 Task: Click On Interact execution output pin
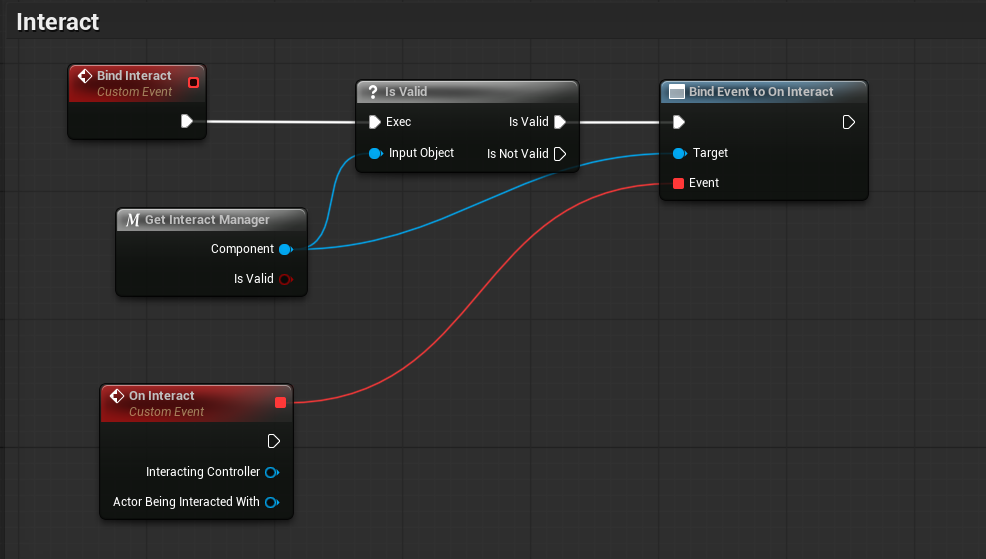click(x=273, y=441)
